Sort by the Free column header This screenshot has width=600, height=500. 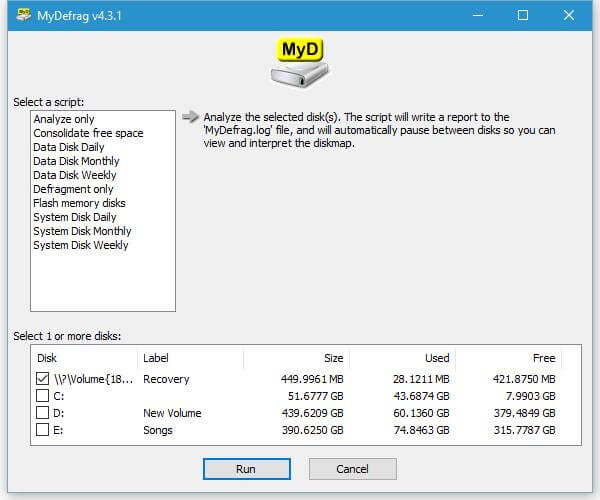[x=509, y=358]
